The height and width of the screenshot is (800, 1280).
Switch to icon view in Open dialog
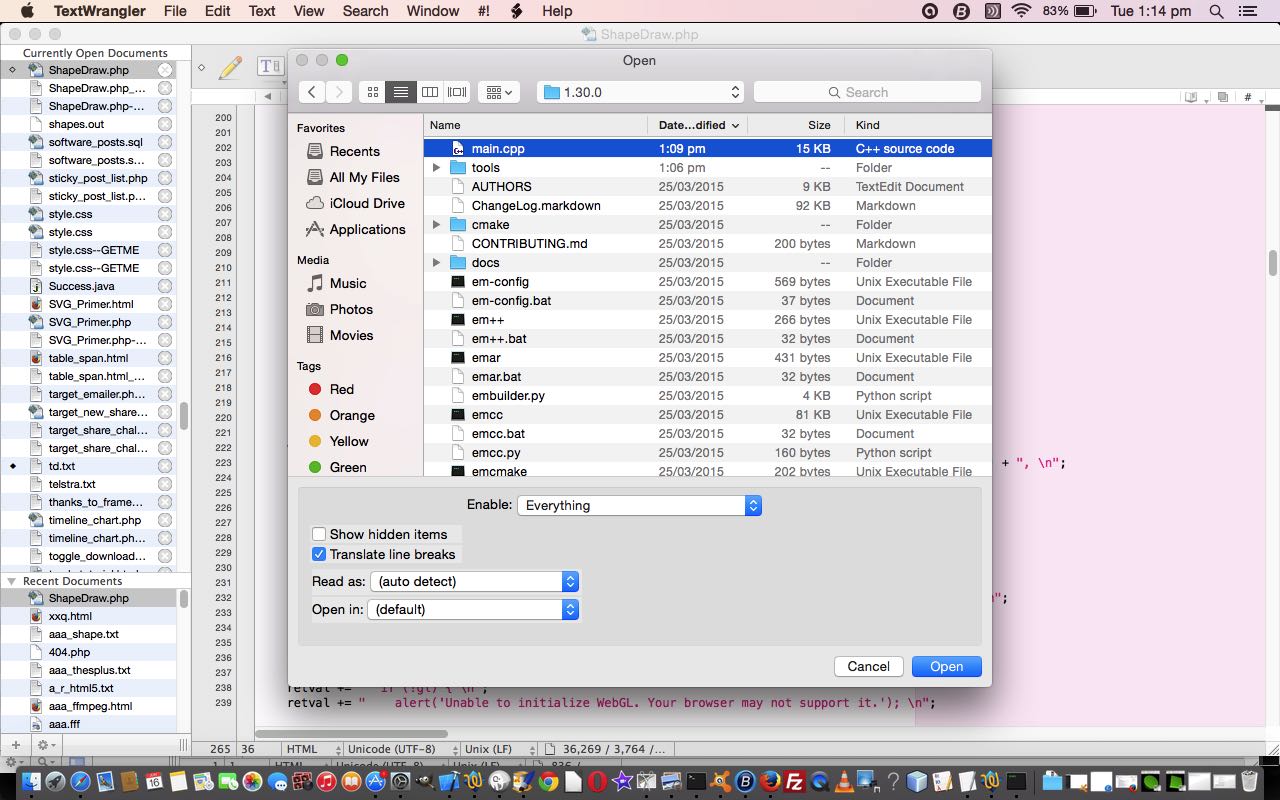373,92
